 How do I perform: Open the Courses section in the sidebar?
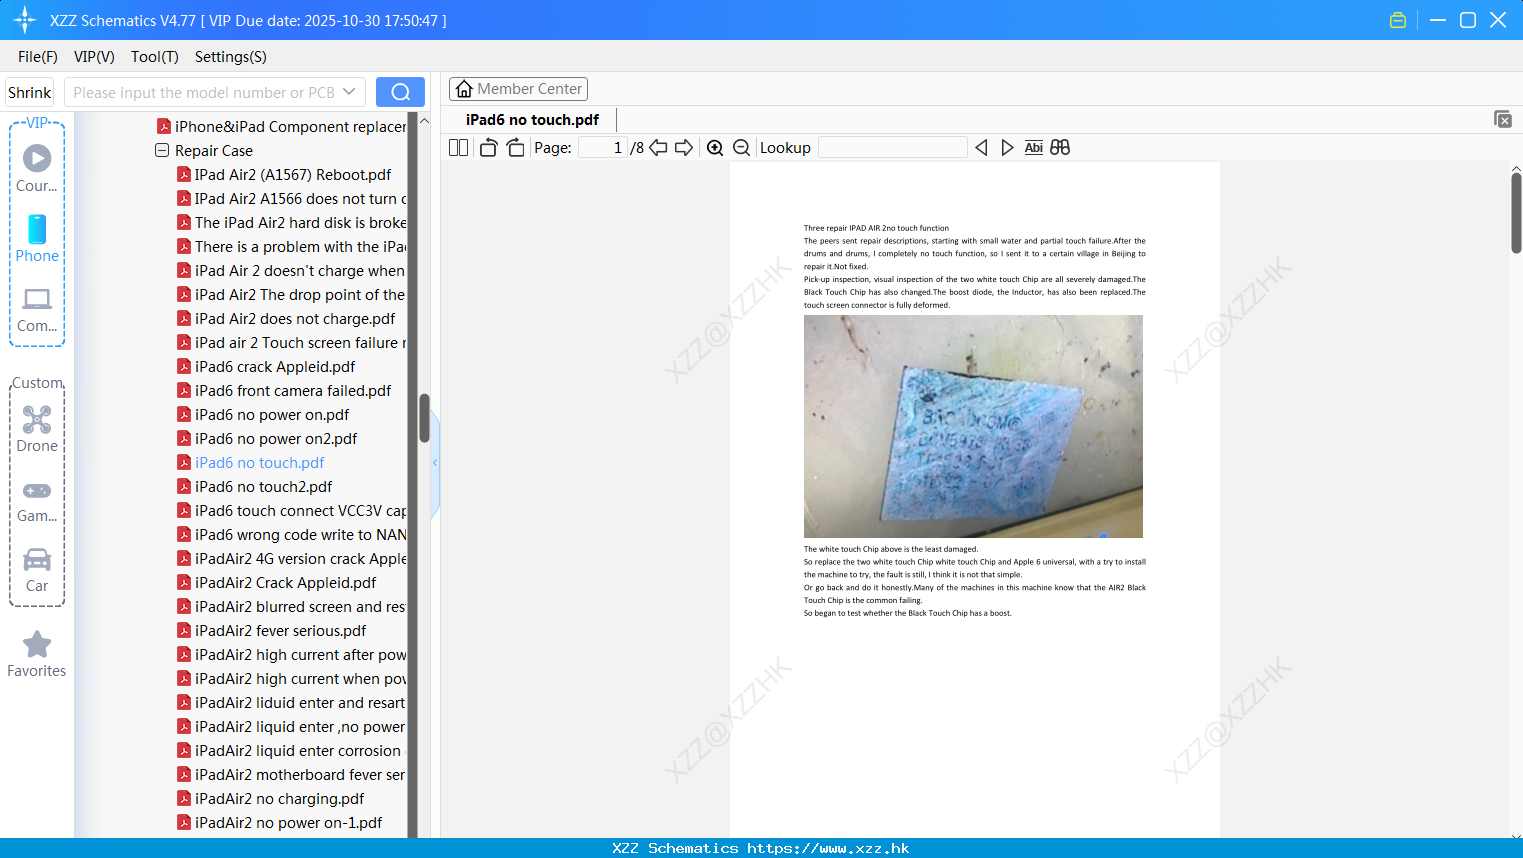coord(37,168)
